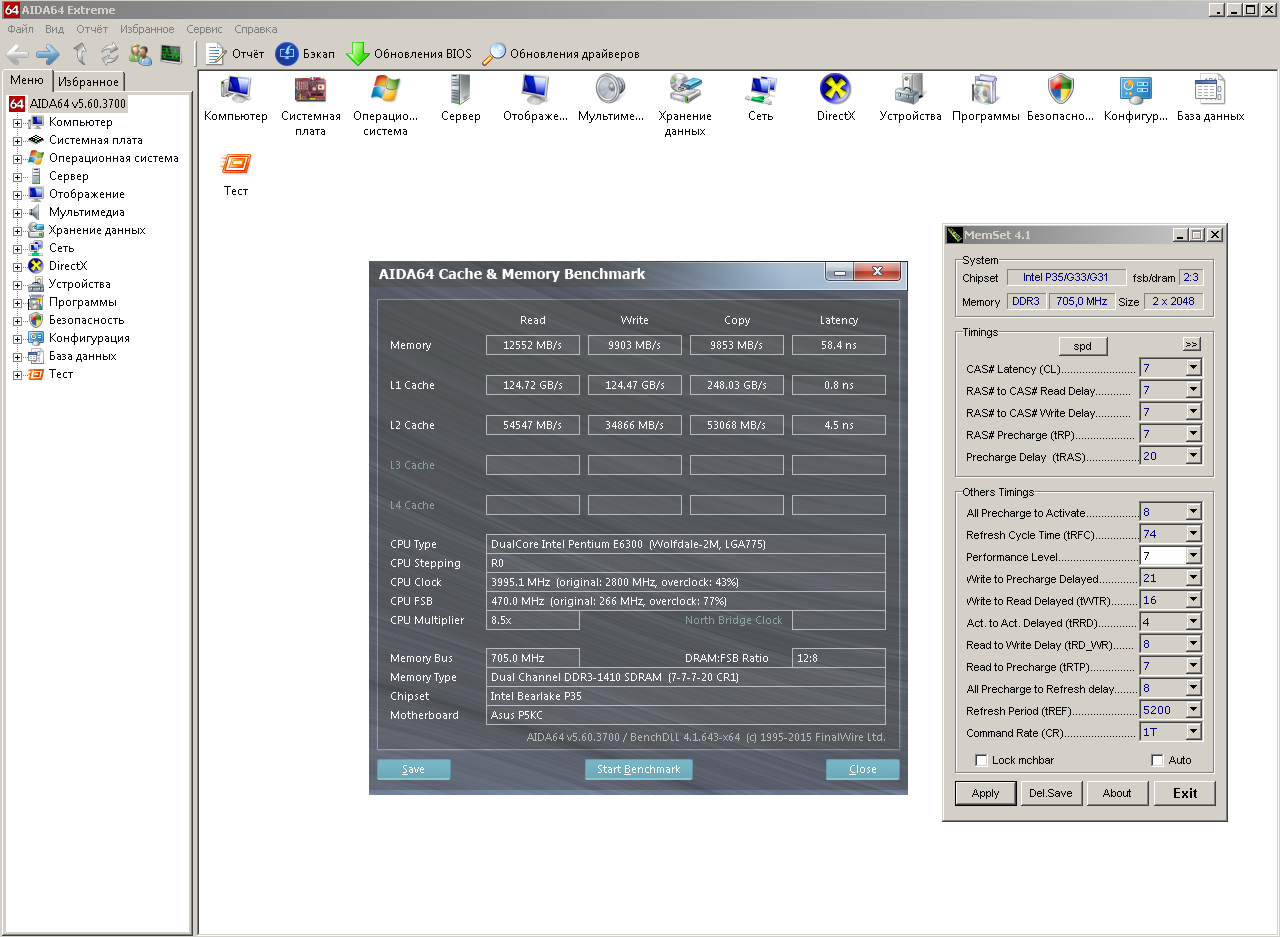
Task: Open the graph monitor toolbar icon
Action: [171, 54]
